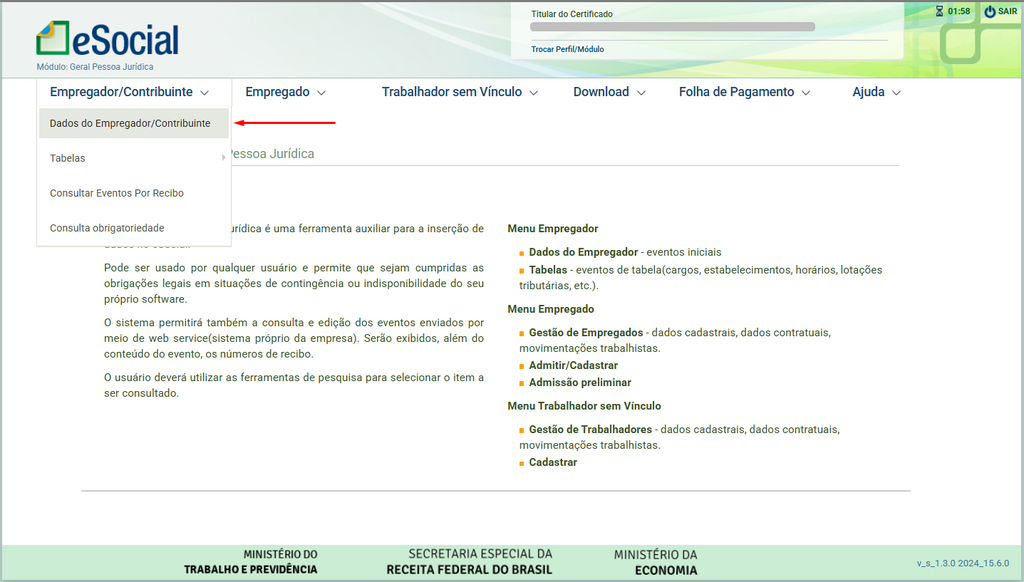Go to Gestão de Empregados
This screenshot has height=582, width=1024.
[586, 332]
